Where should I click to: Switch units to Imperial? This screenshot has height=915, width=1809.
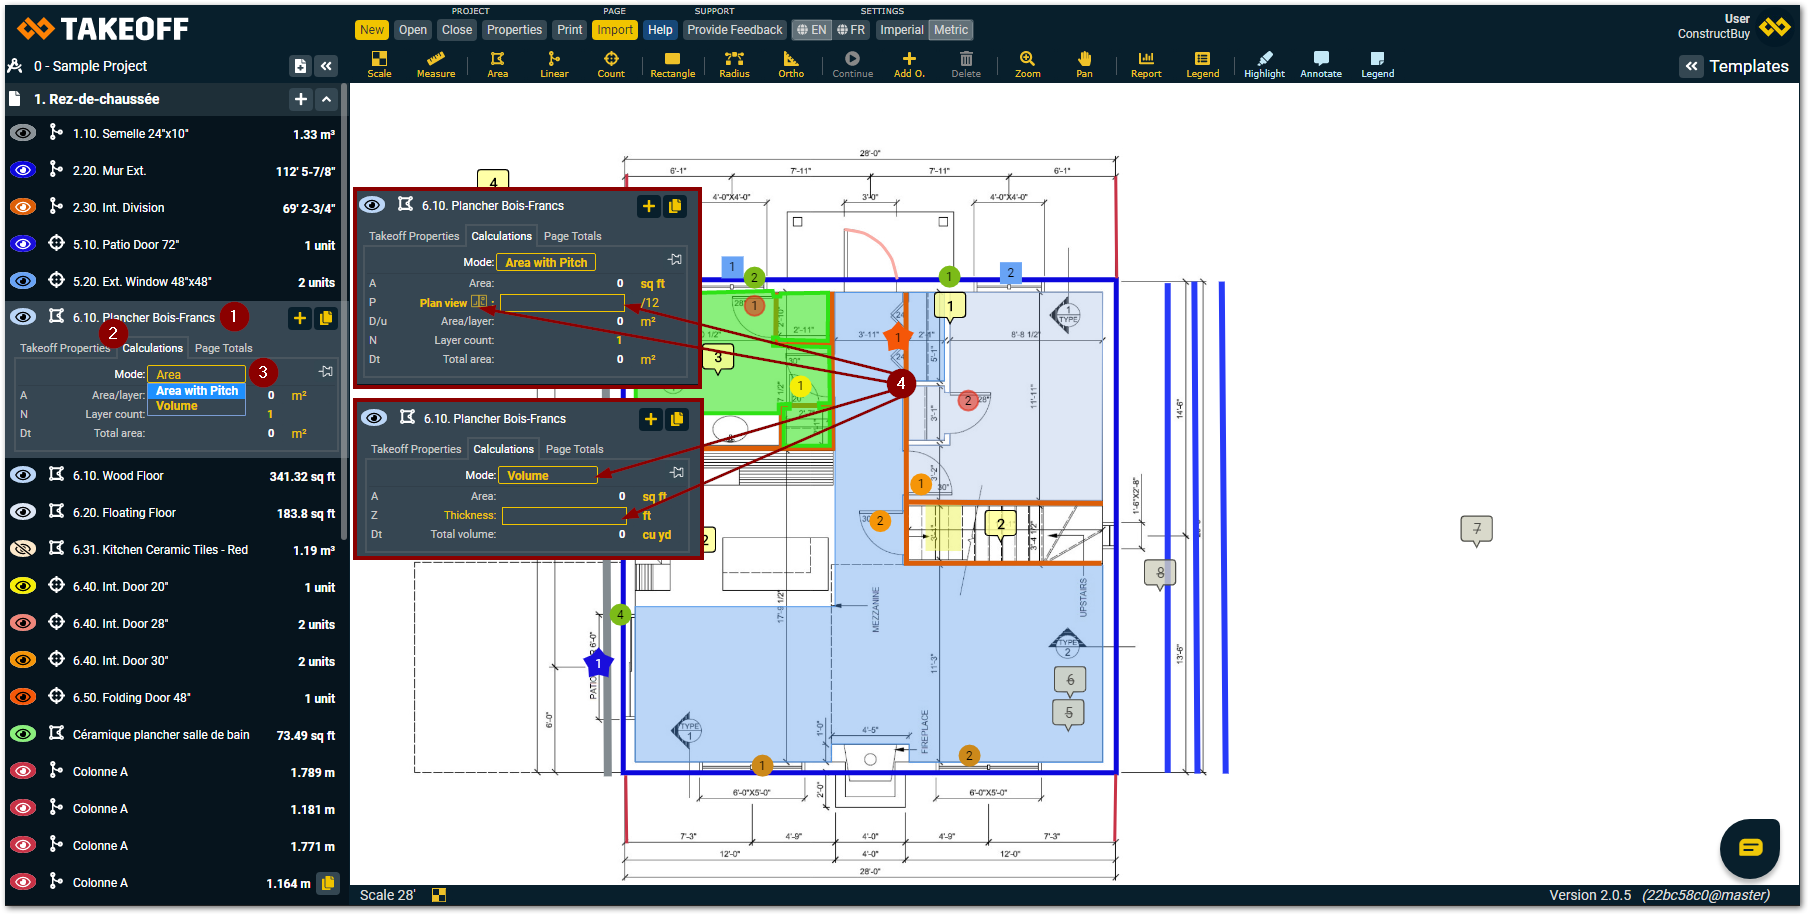[901, 30]
